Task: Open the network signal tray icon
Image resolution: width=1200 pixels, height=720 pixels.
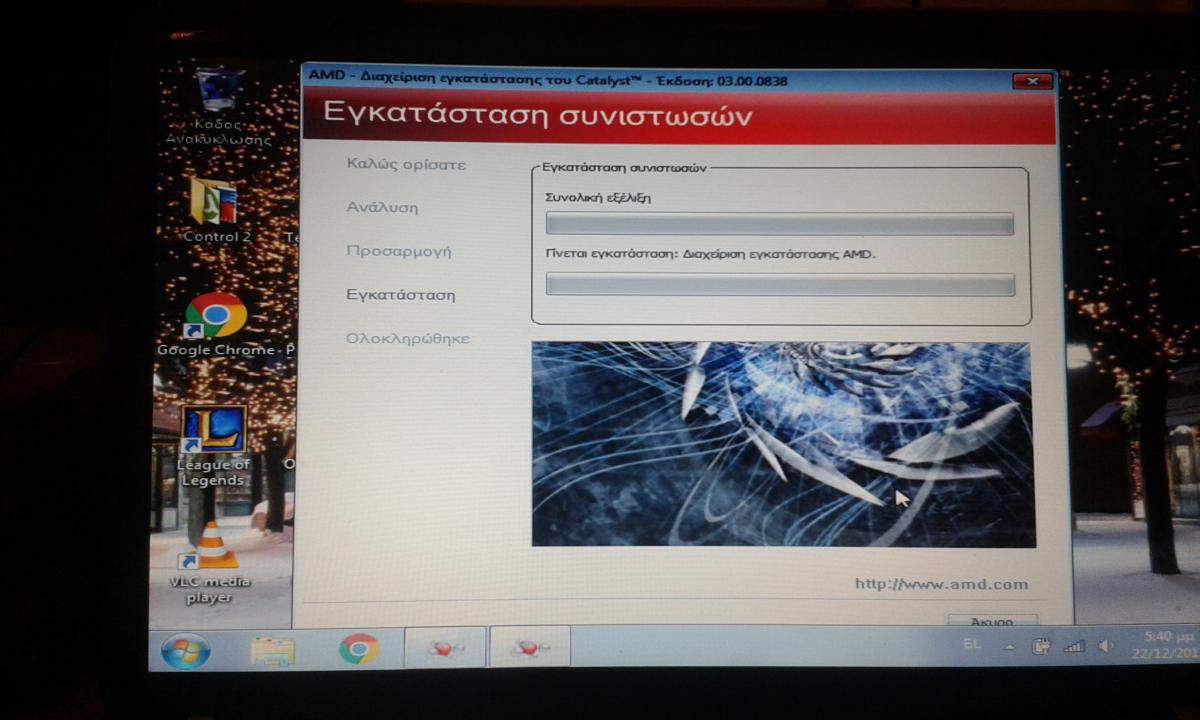Action: (x=1074, y=647)
